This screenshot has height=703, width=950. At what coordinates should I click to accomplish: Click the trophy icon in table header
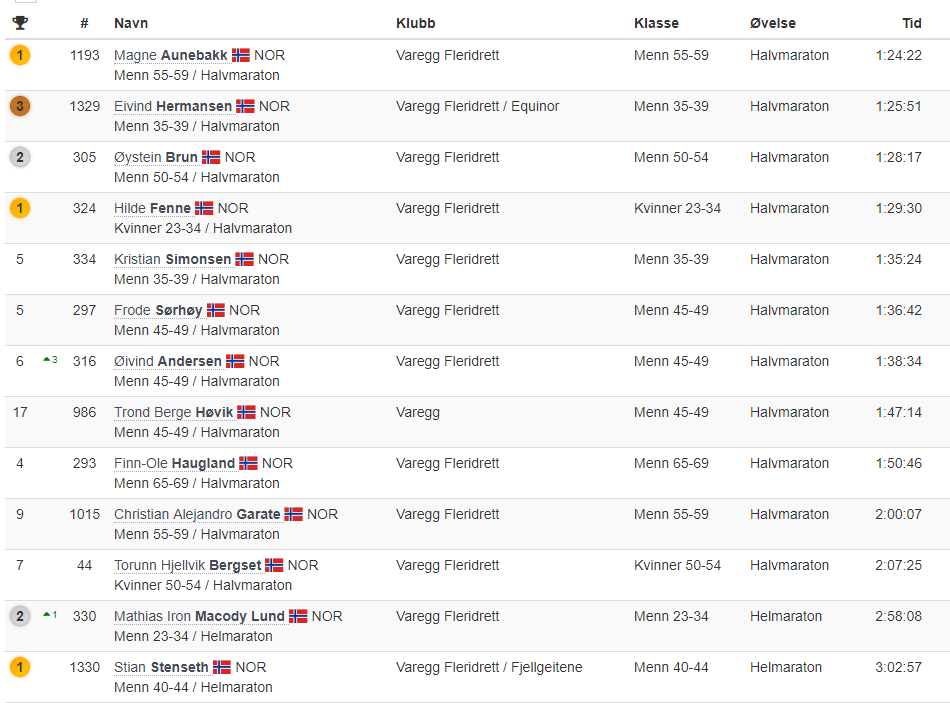[20, 23]
